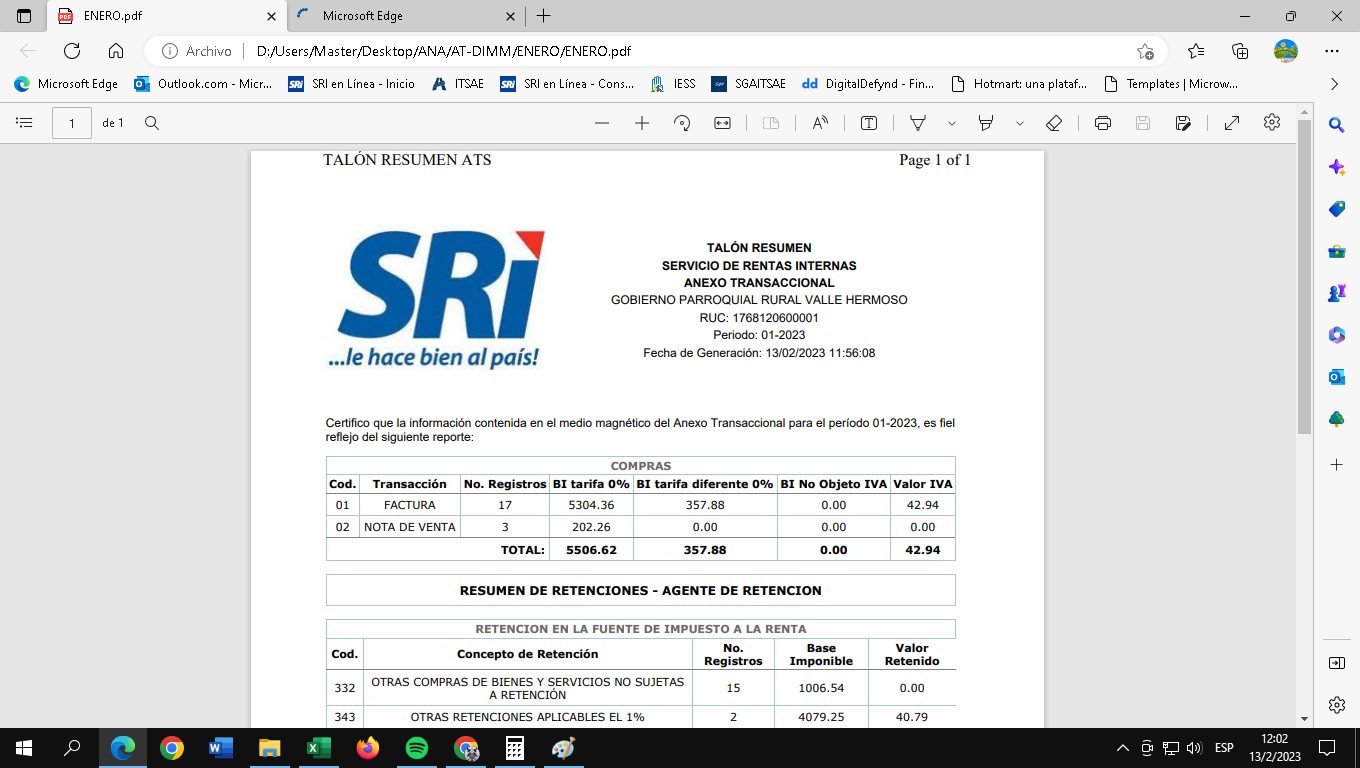Expand the Highlight tool options dropdown
The image size is (1360, 768).
(x=1019, y=123)
